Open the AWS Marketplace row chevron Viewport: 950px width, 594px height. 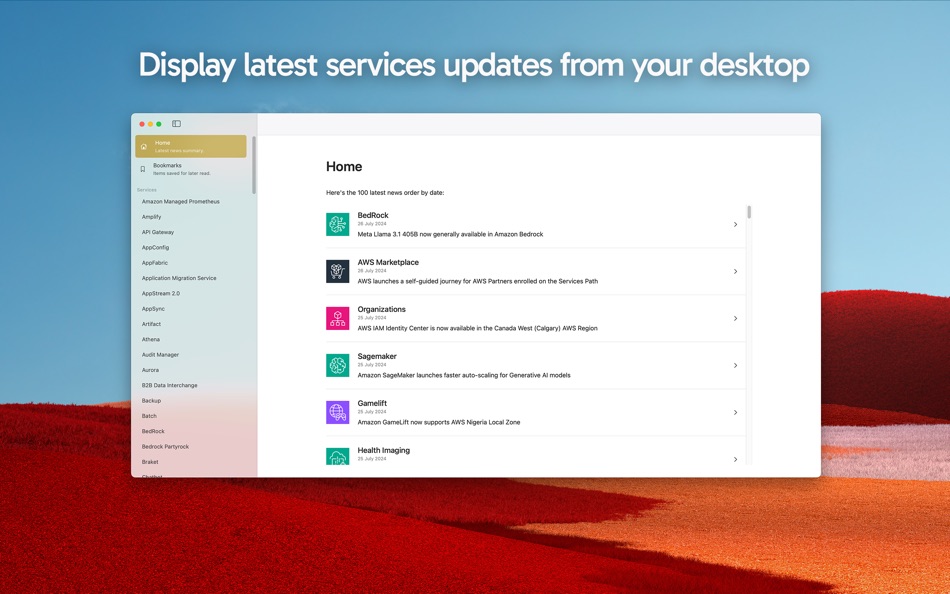736,272
